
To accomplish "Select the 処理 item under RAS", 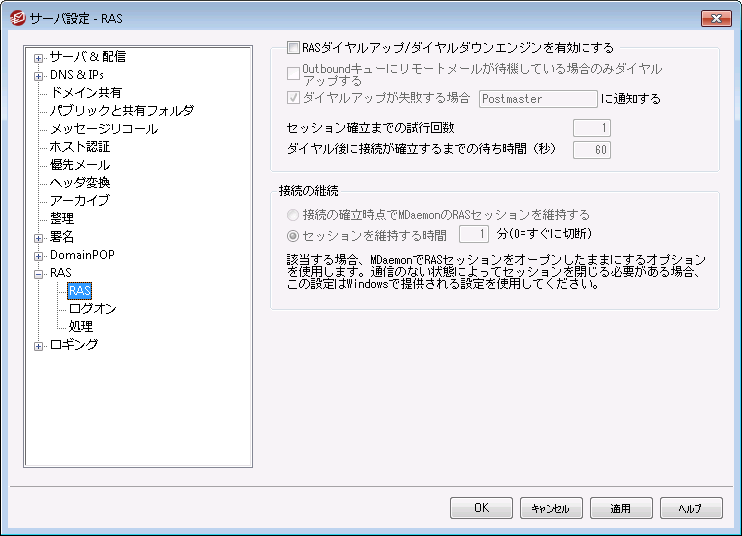I will click(x=80, y=327).
